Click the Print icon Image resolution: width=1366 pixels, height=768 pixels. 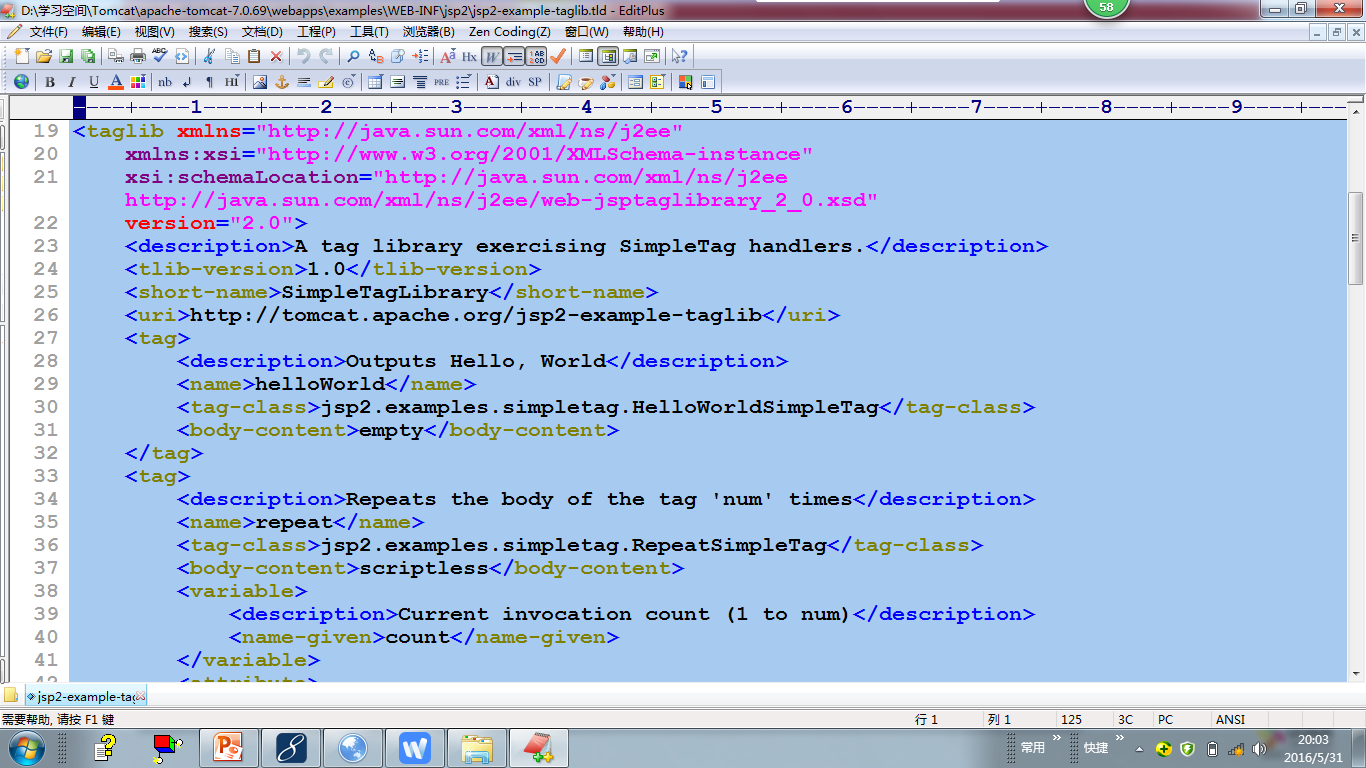click(138, 56)
